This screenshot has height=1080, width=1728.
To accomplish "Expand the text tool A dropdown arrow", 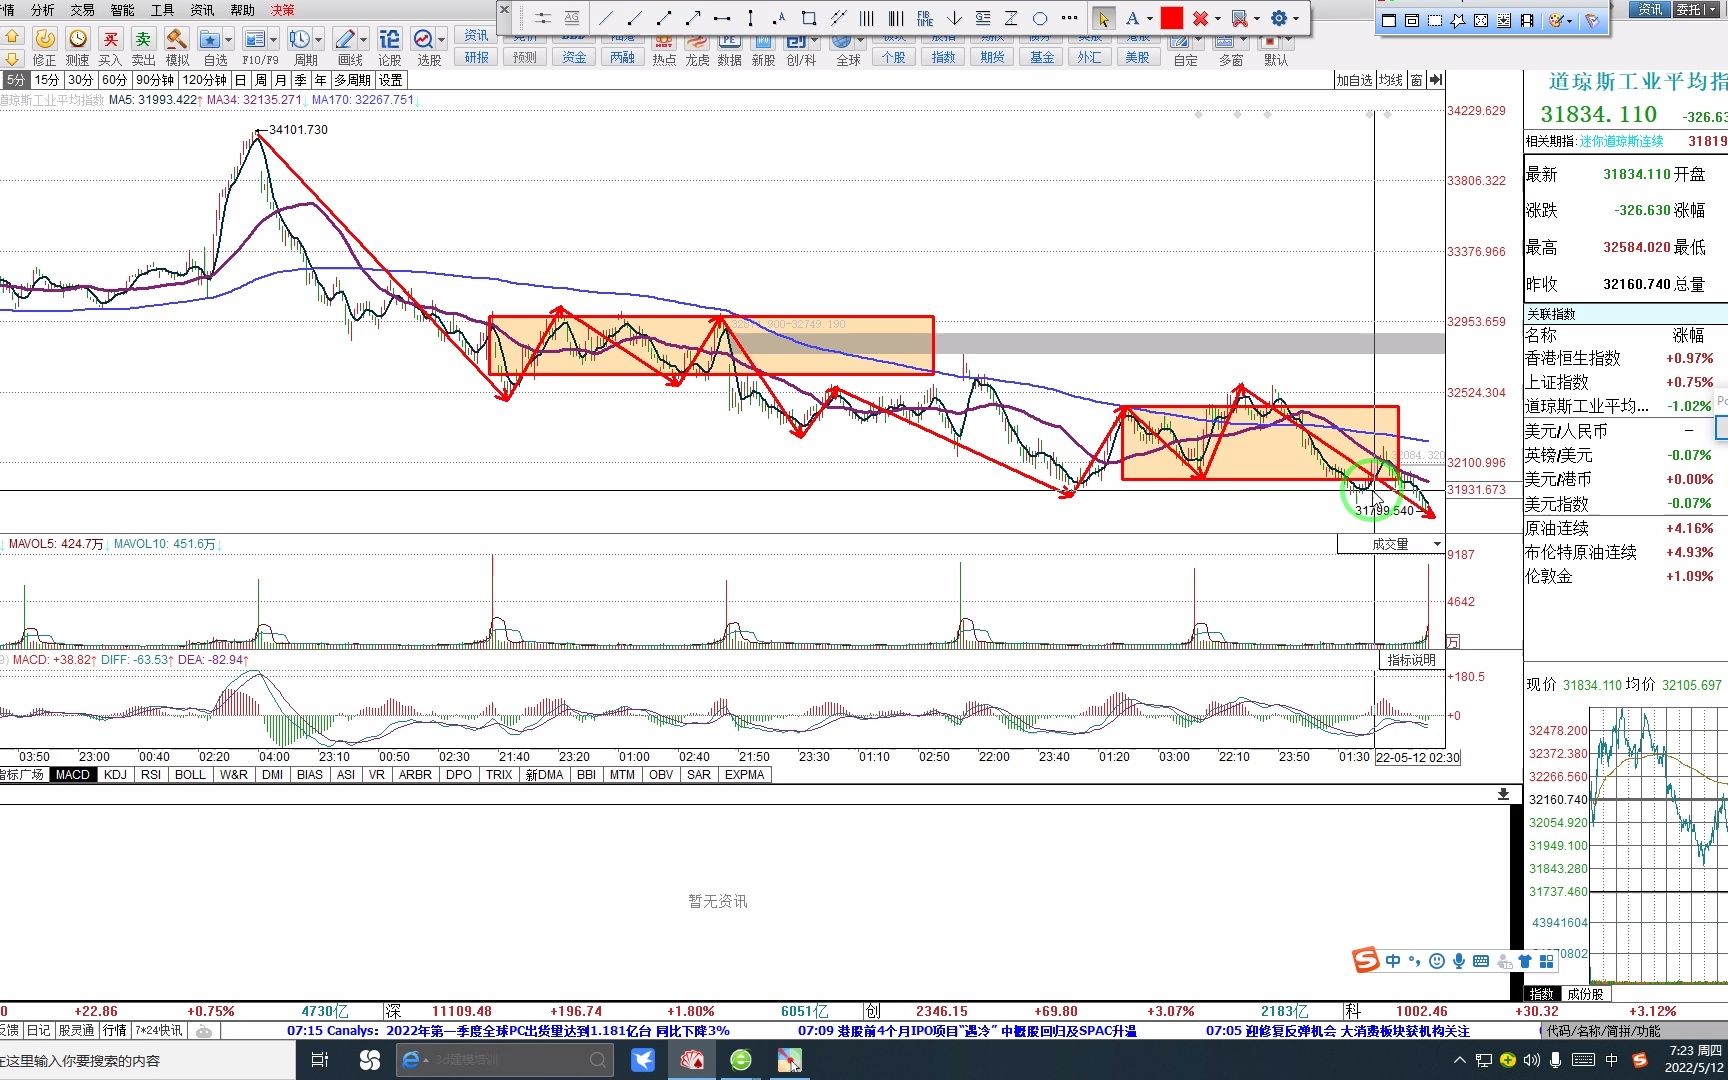I will click(x=1149, y=18).
